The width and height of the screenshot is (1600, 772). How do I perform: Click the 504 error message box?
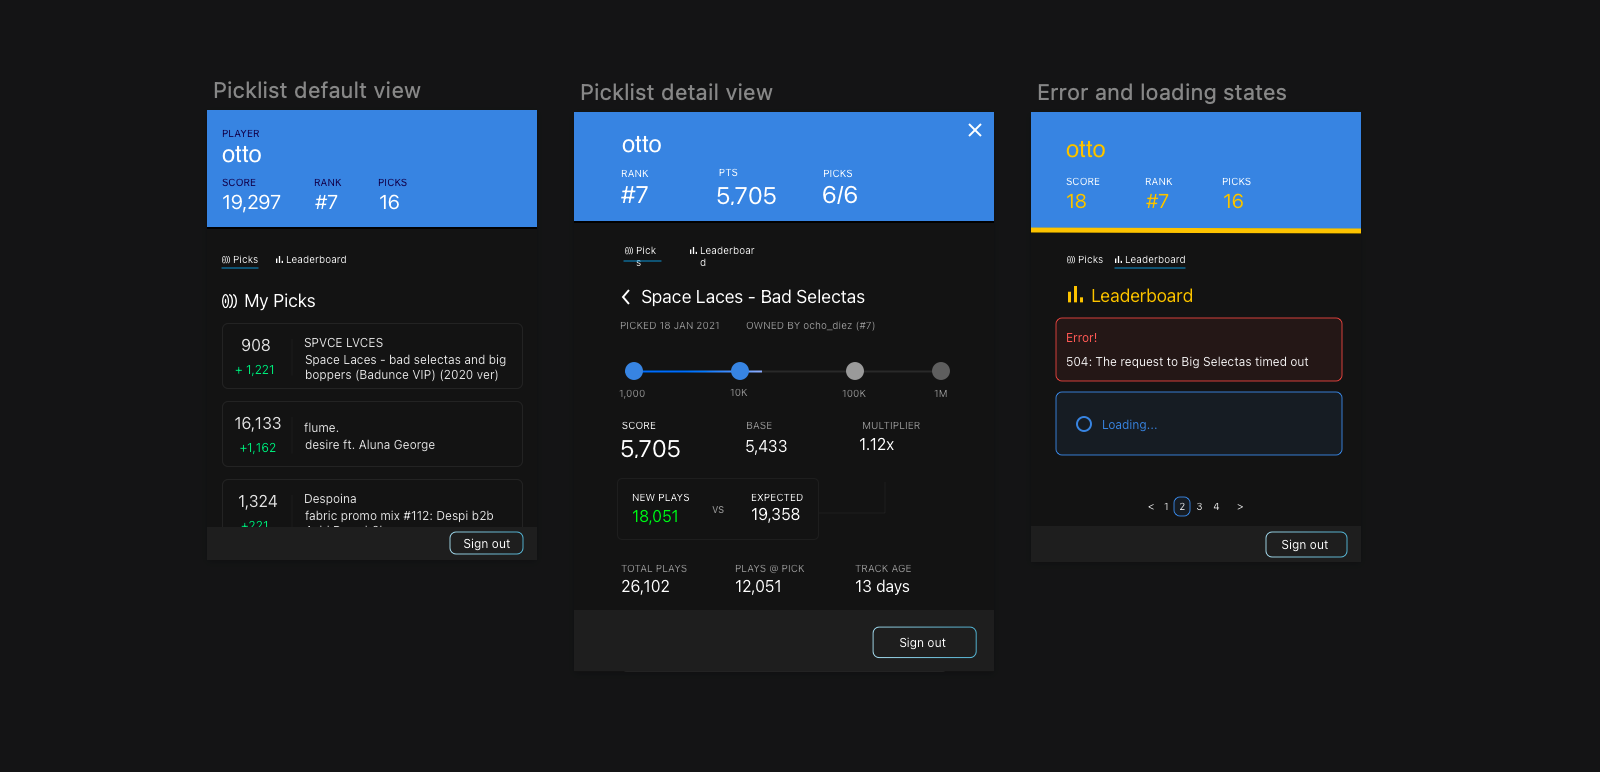pos(1198,350)
